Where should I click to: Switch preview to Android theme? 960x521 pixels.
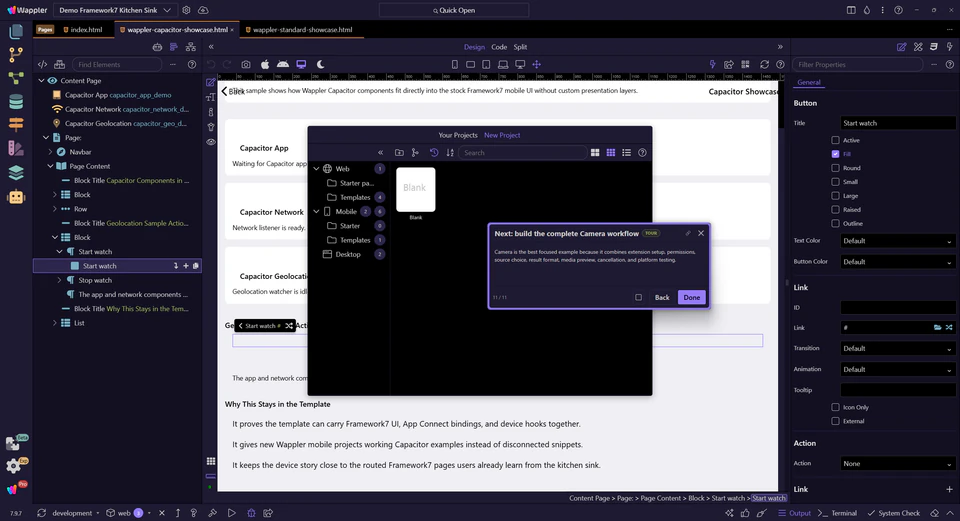tap(283, 64)
